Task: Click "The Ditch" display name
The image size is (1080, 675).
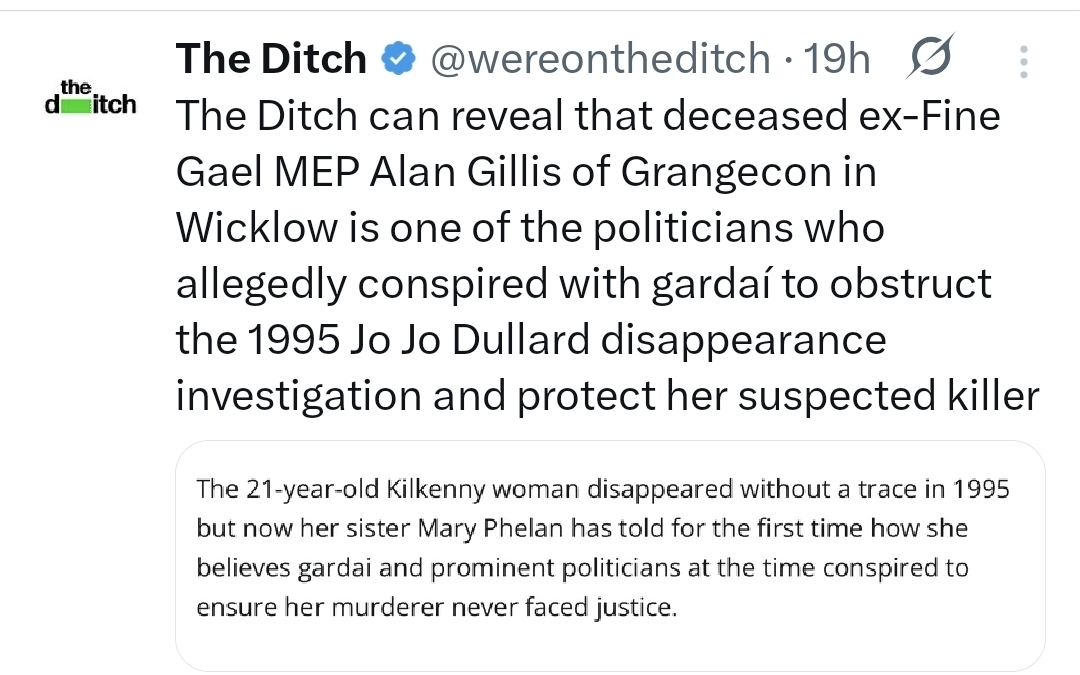Action: click(x=271, y=60)
